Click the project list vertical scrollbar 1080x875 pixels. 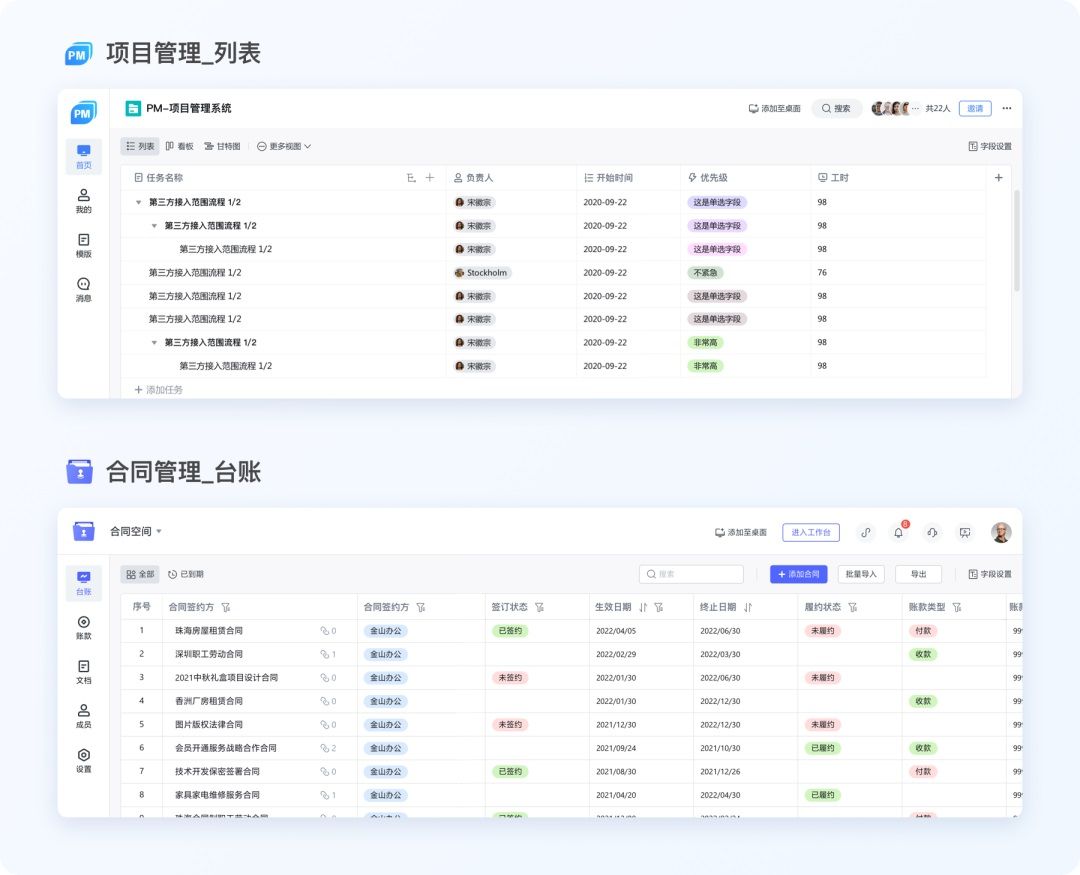[1017, 240]
